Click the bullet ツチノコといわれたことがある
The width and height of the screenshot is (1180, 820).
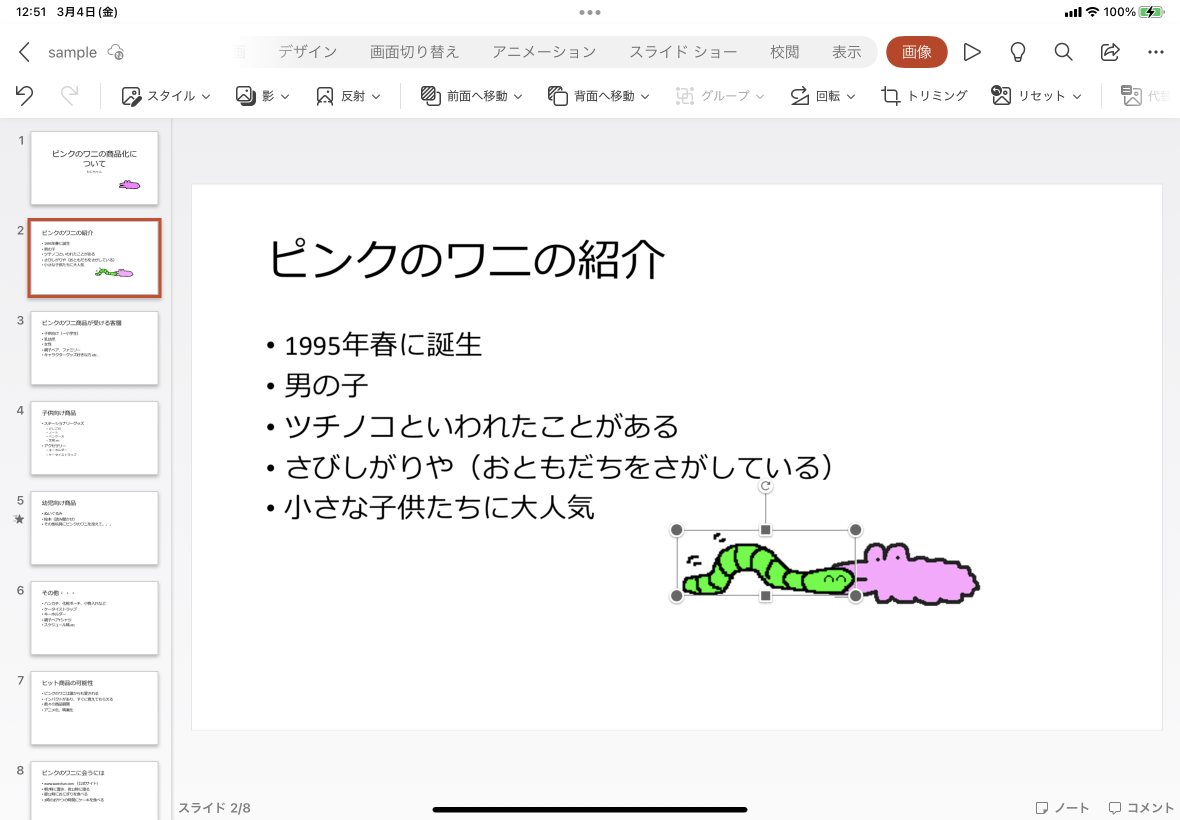coord(481,426)
